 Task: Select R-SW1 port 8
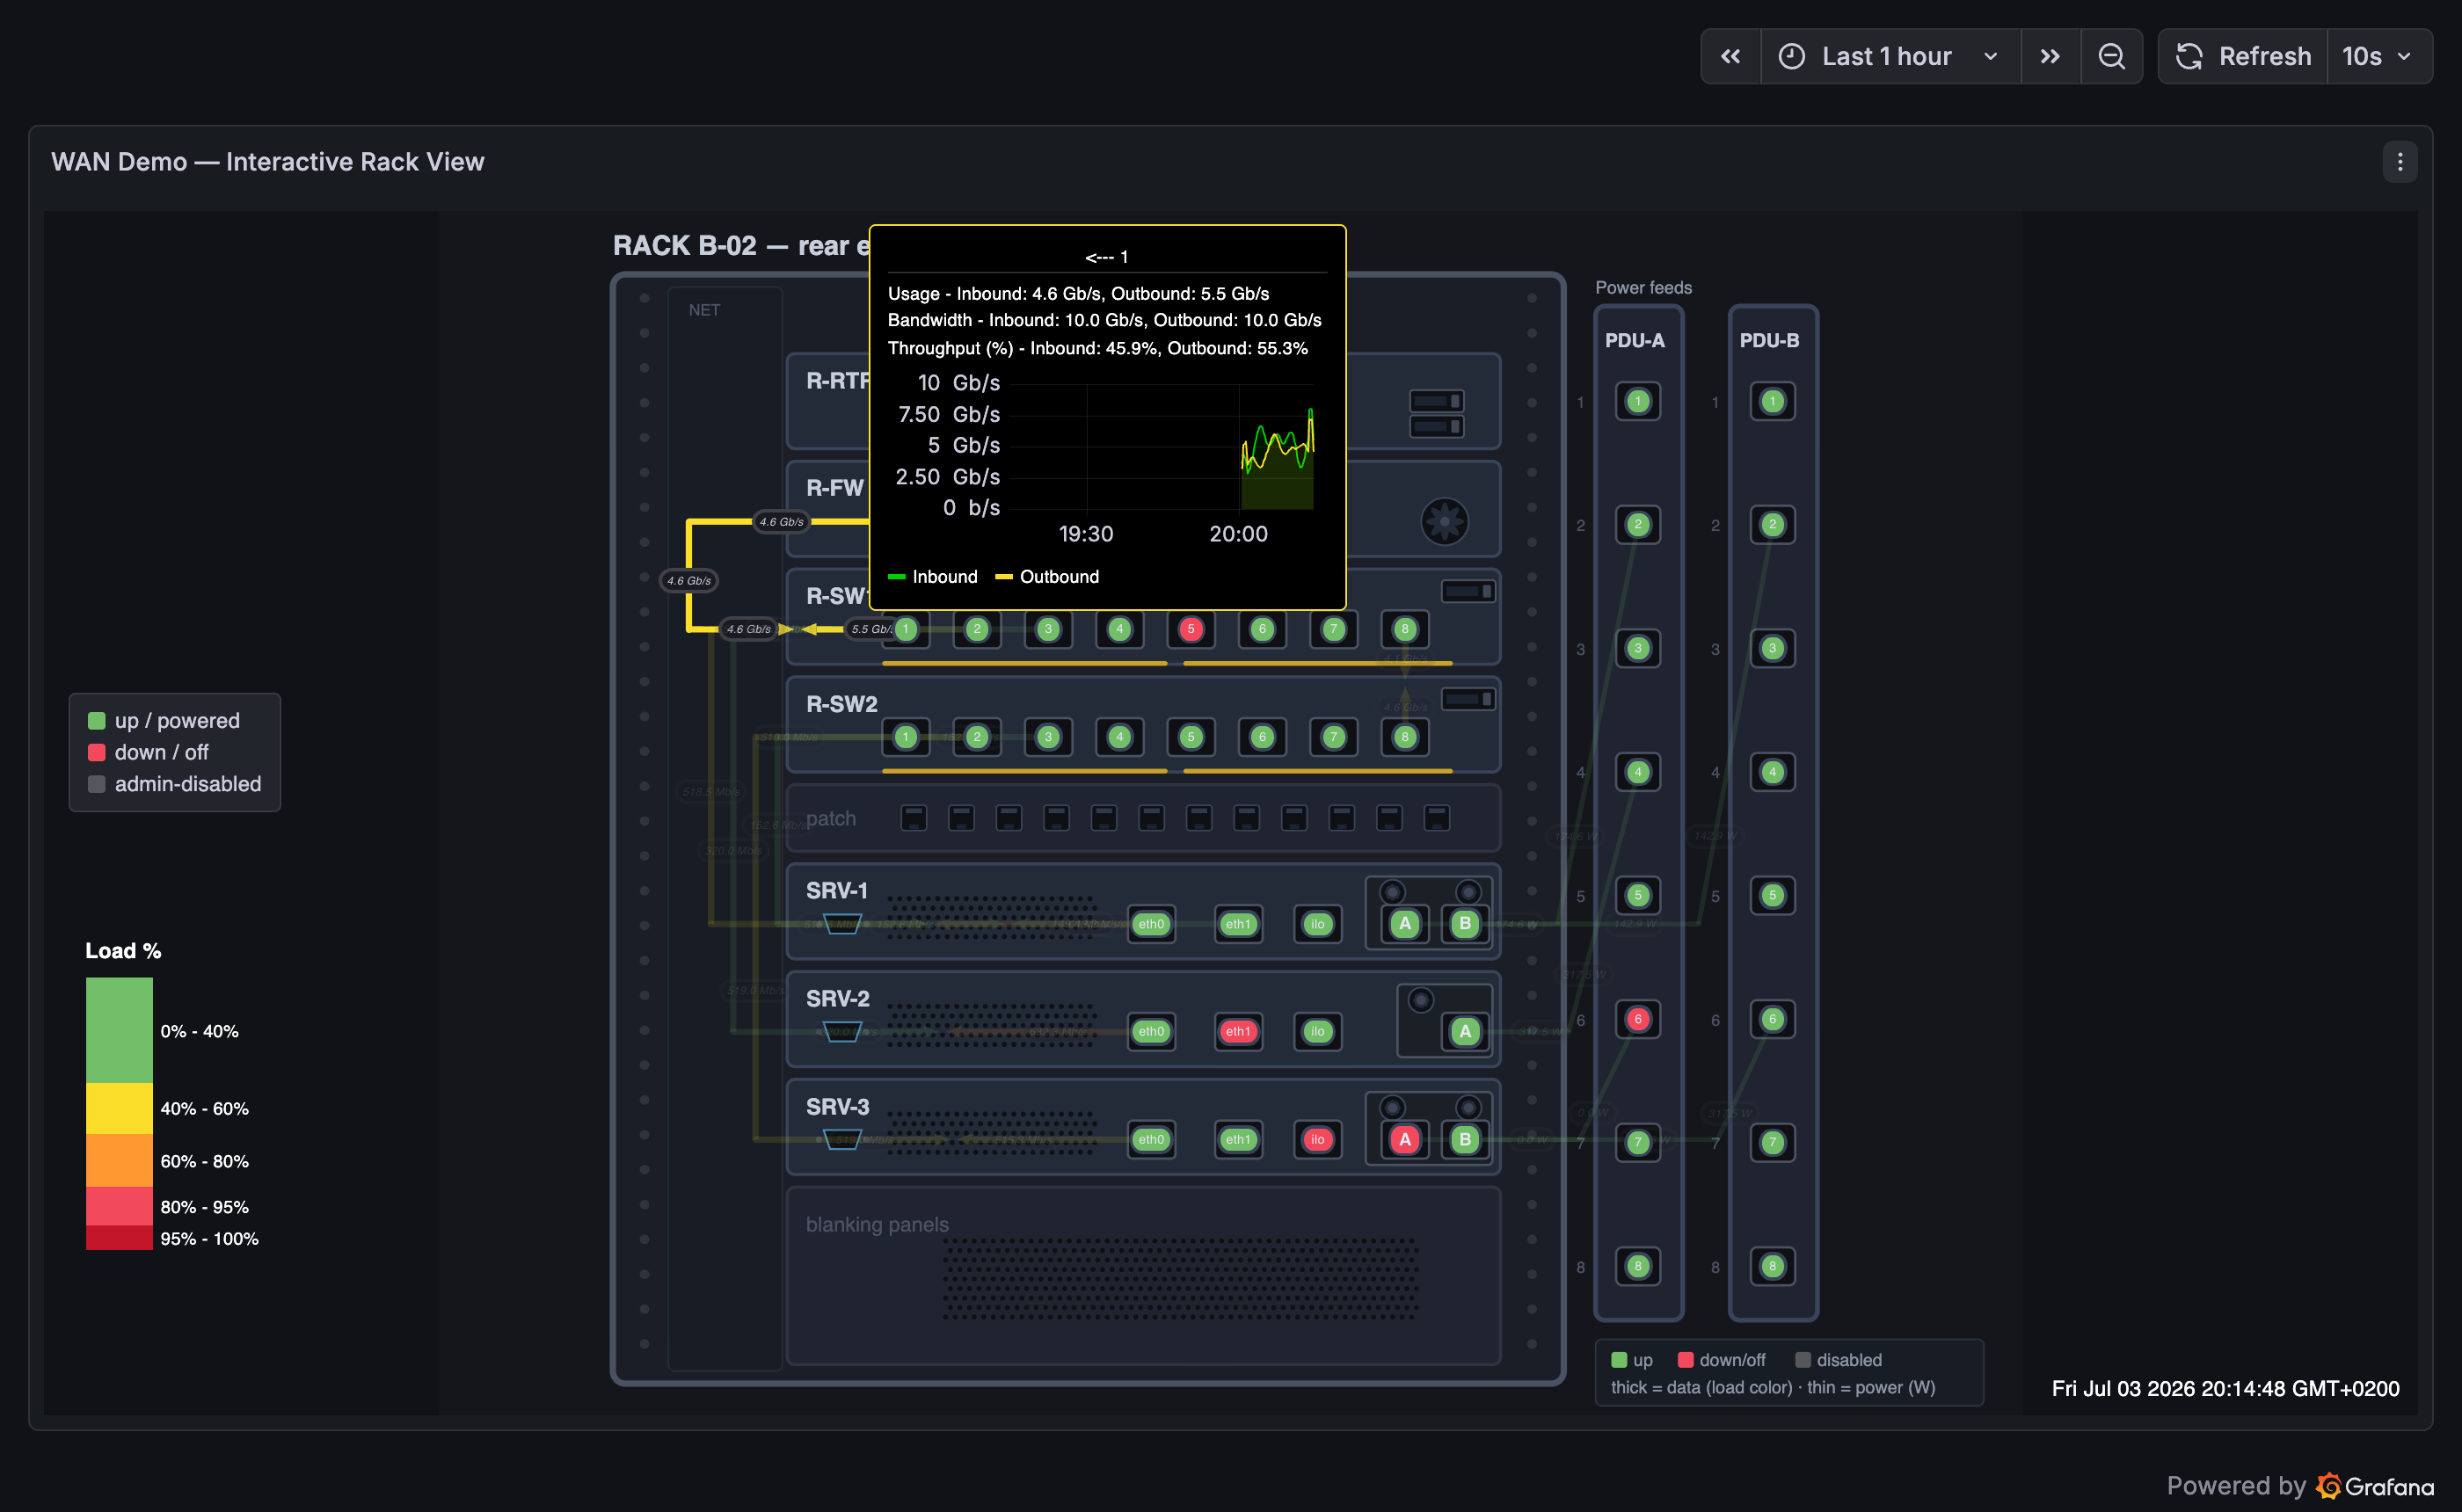click(x=1405, y=629)
